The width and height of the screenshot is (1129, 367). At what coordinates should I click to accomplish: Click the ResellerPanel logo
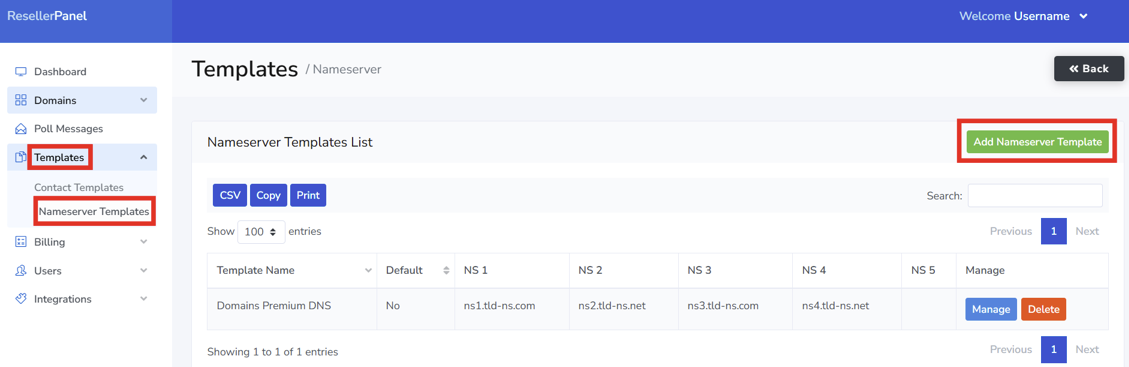click(x=47, y=15)
